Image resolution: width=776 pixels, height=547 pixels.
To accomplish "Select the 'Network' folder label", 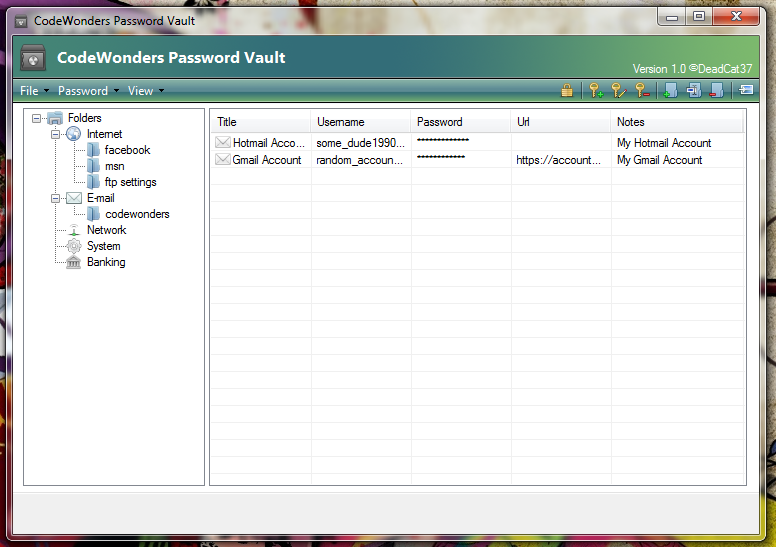I will tap(106, 230).
